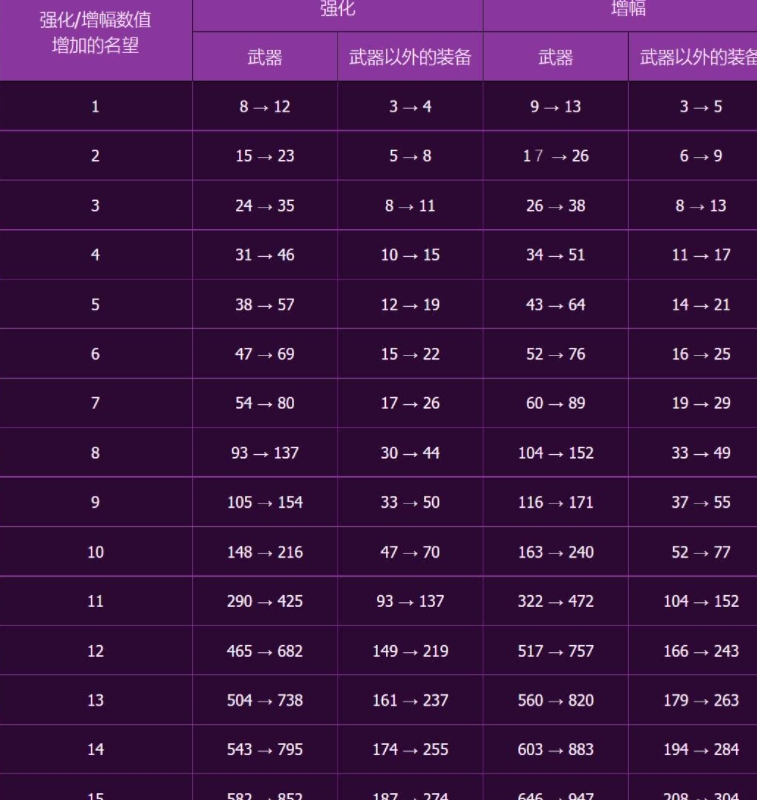
Task: Select the "504 → 738" cell
Action: click(265, 700)
